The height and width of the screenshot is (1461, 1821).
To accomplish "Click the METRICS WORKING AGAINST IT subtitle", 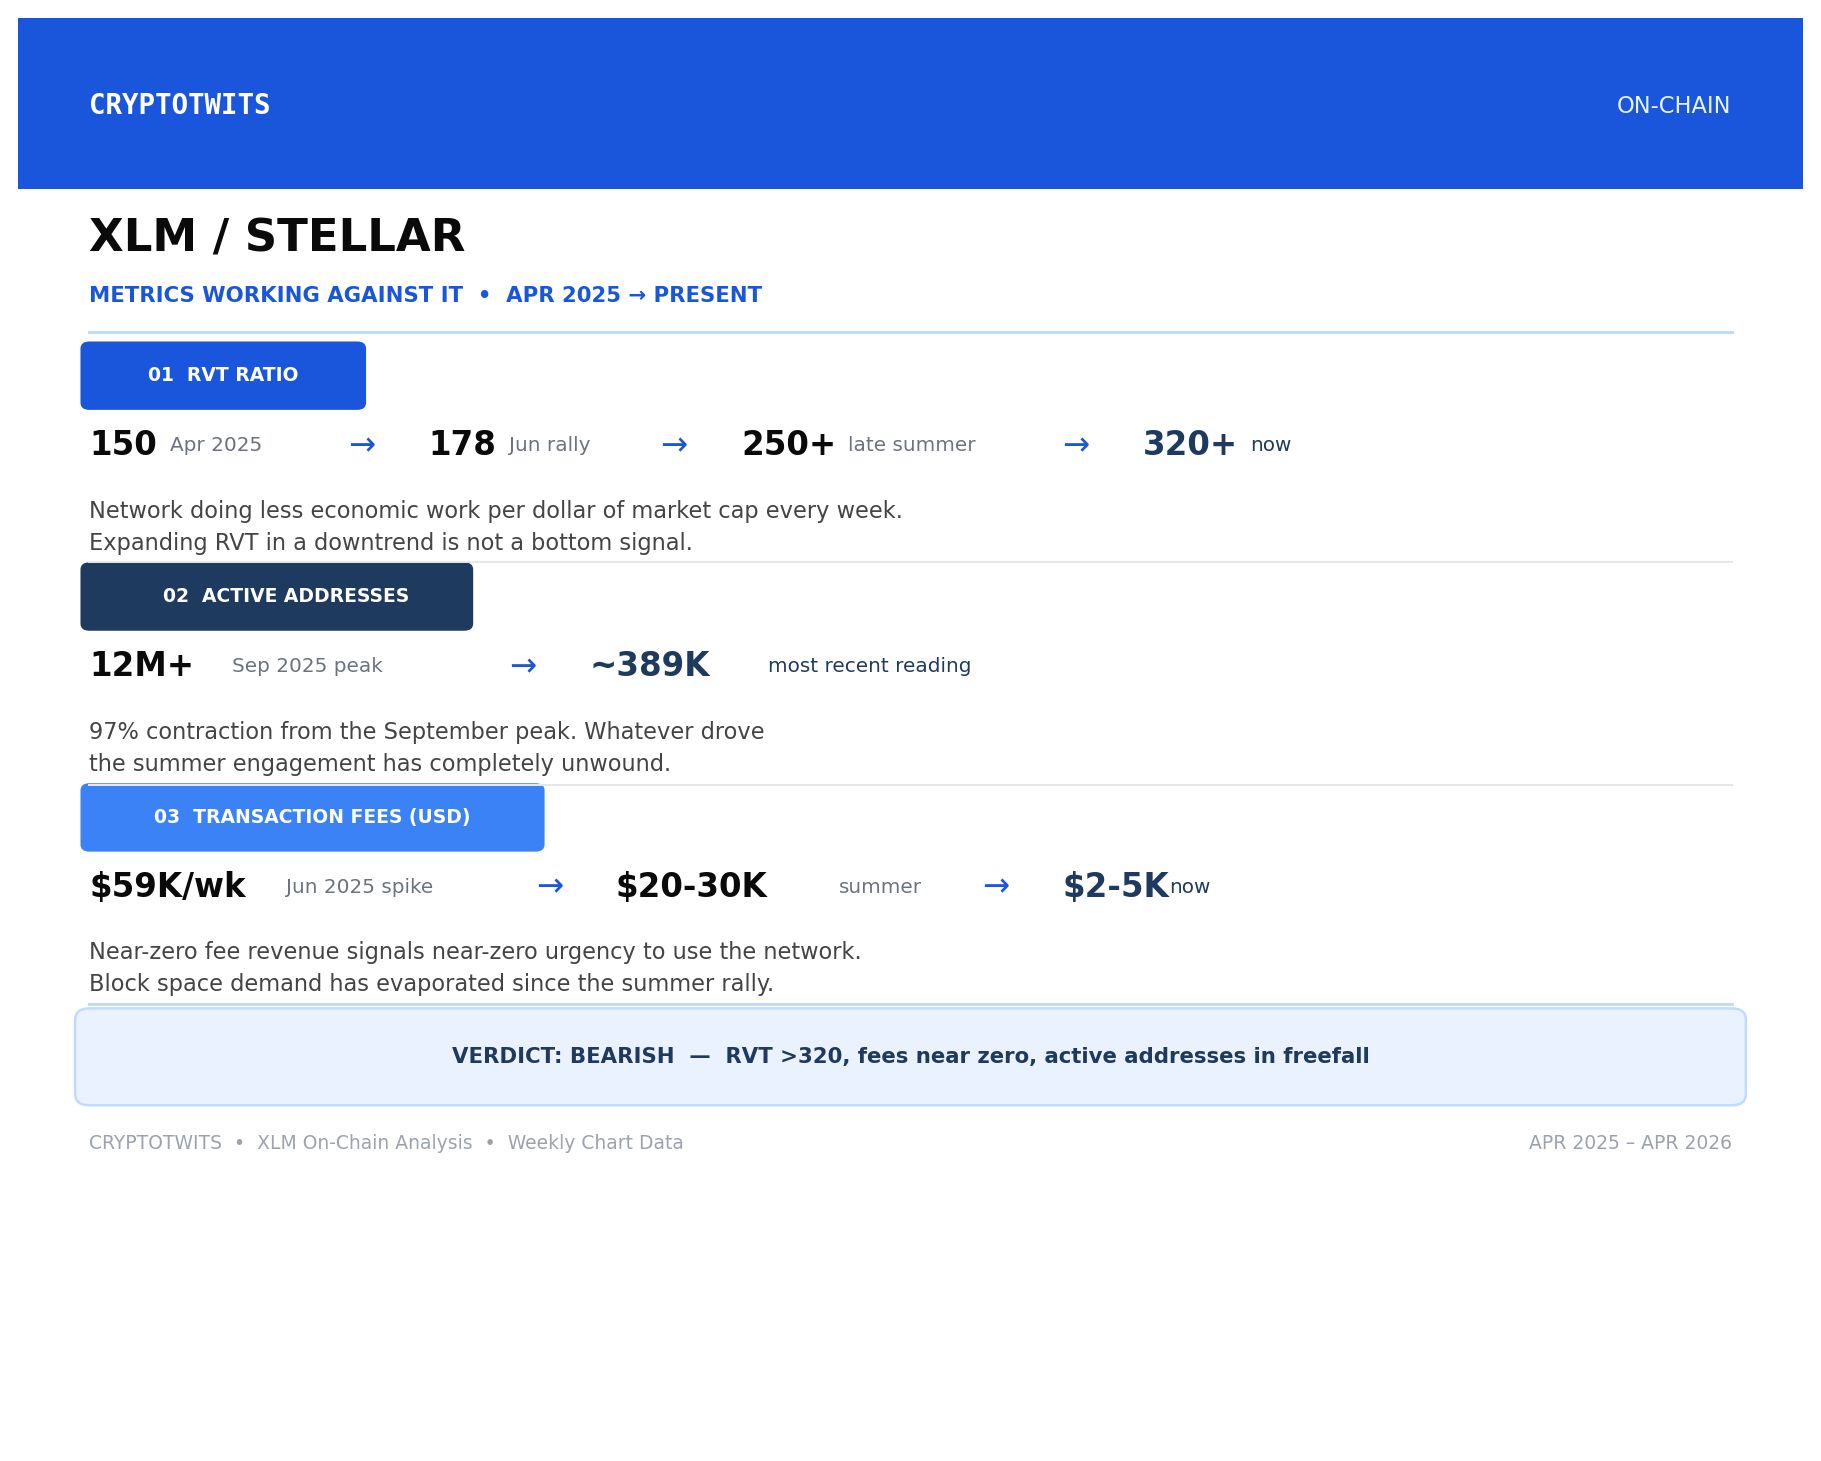I will point(425,295).
